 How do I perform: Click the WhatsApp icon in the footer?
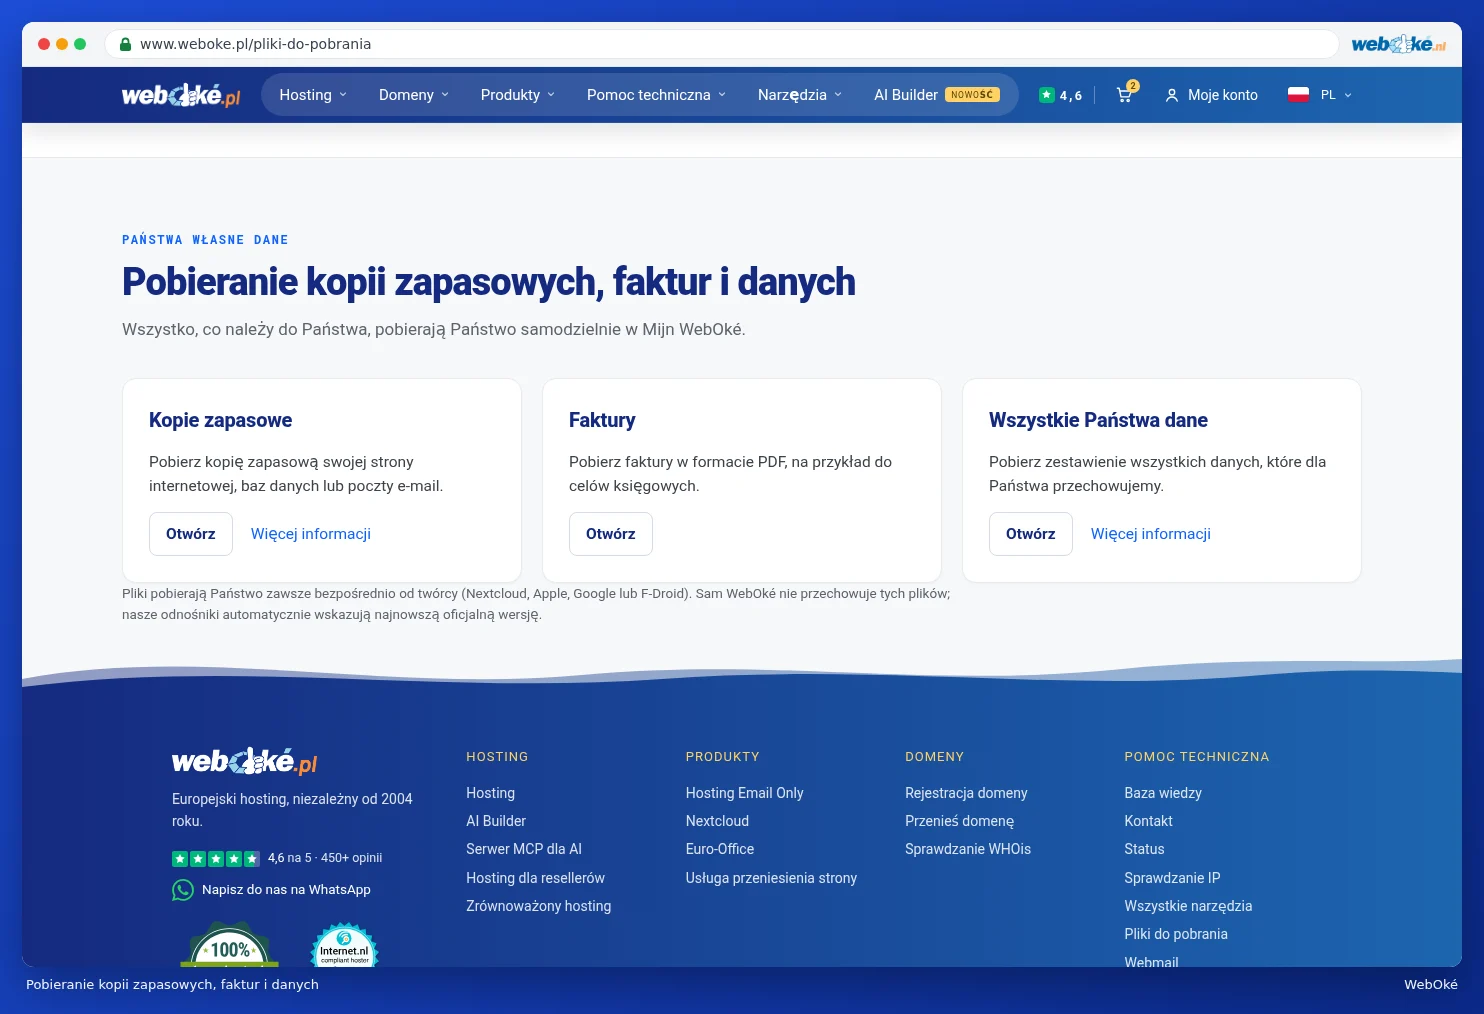[x=183, y=890]
